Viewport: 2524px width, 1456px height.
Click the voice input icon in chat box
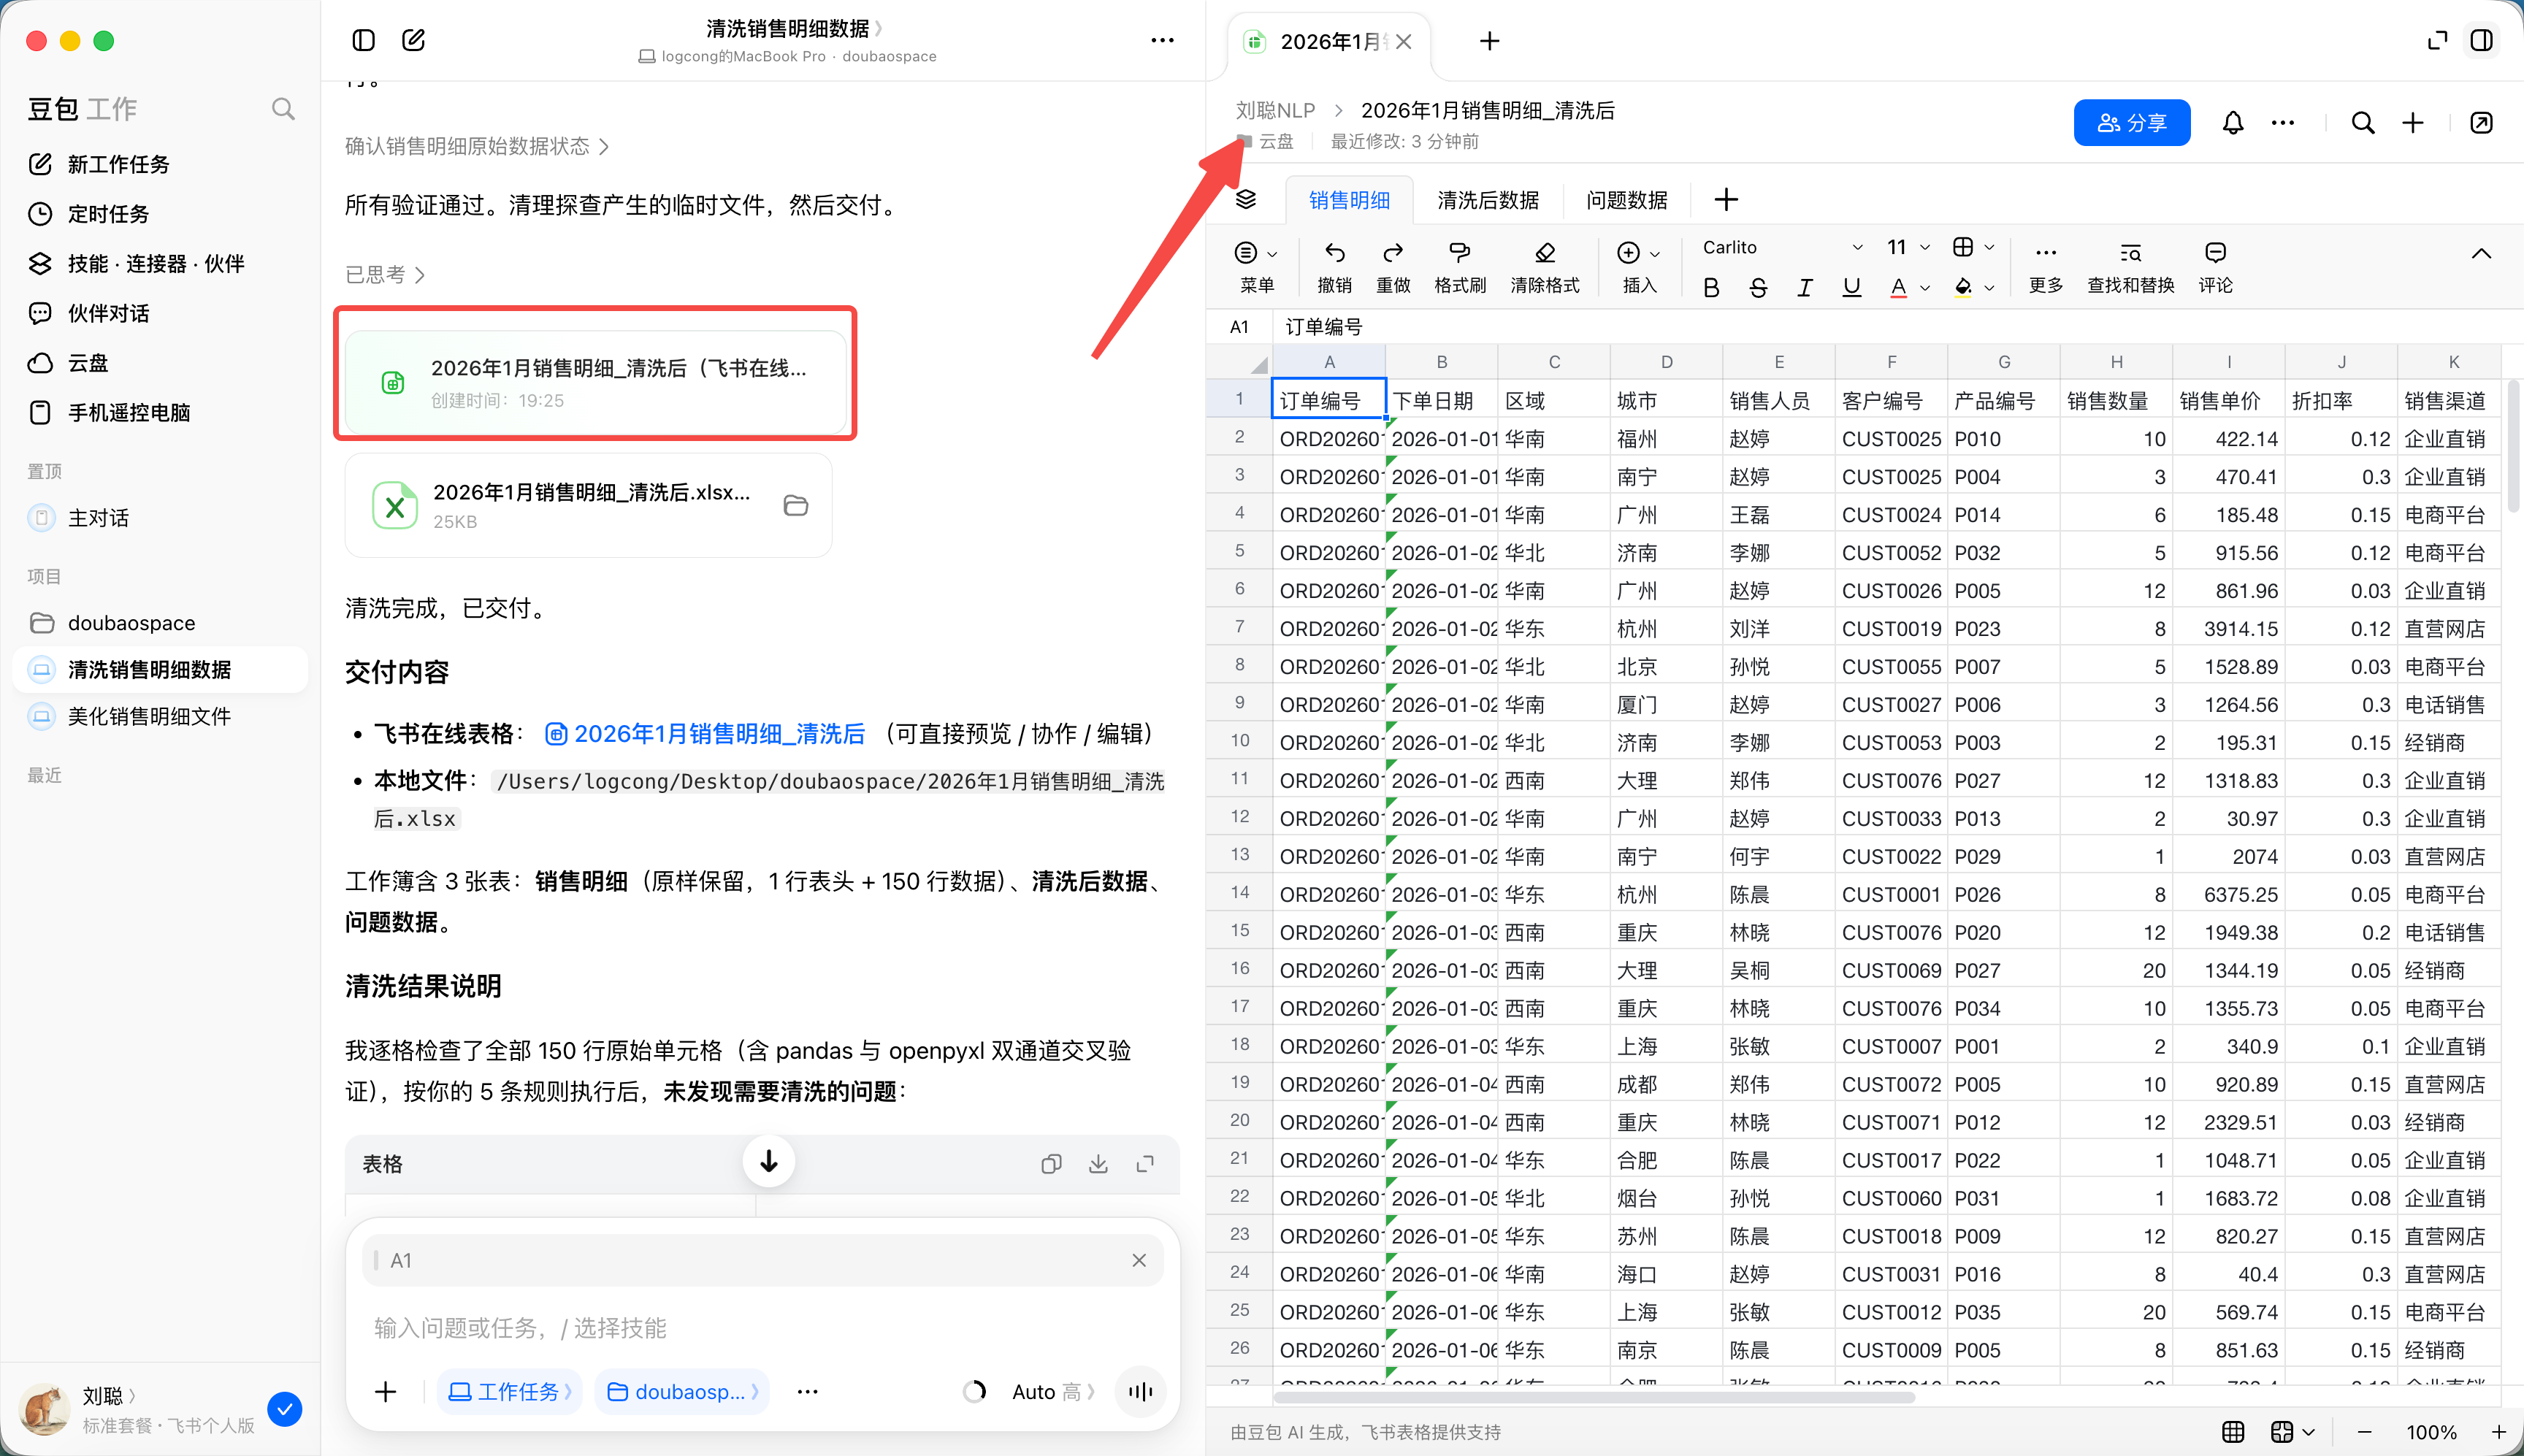tap(1140, 1391)
